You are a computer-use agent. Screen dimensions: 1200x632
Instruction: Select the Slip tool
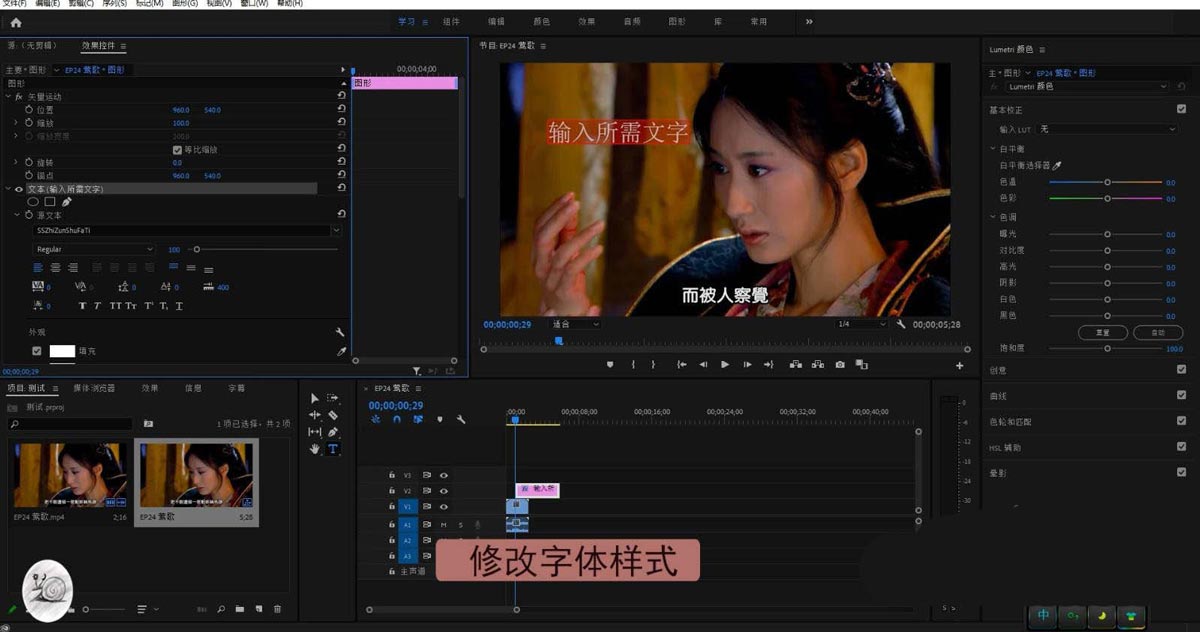tap(315, 432)
